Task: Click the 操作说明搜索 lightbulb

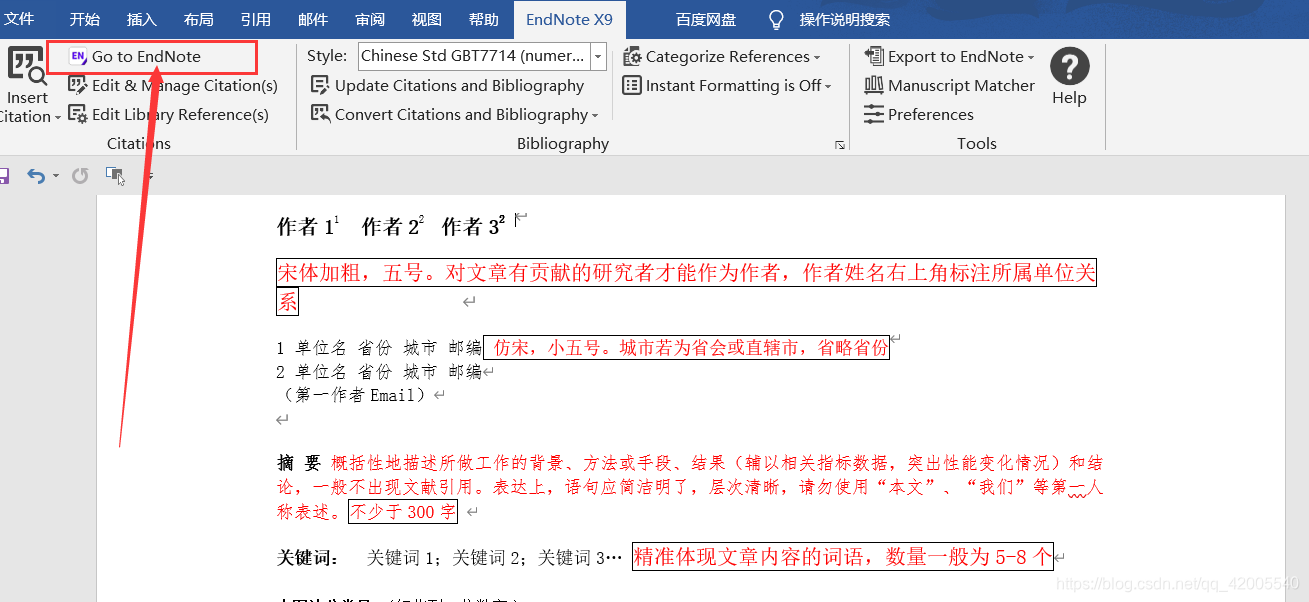Action: (775, 19)
